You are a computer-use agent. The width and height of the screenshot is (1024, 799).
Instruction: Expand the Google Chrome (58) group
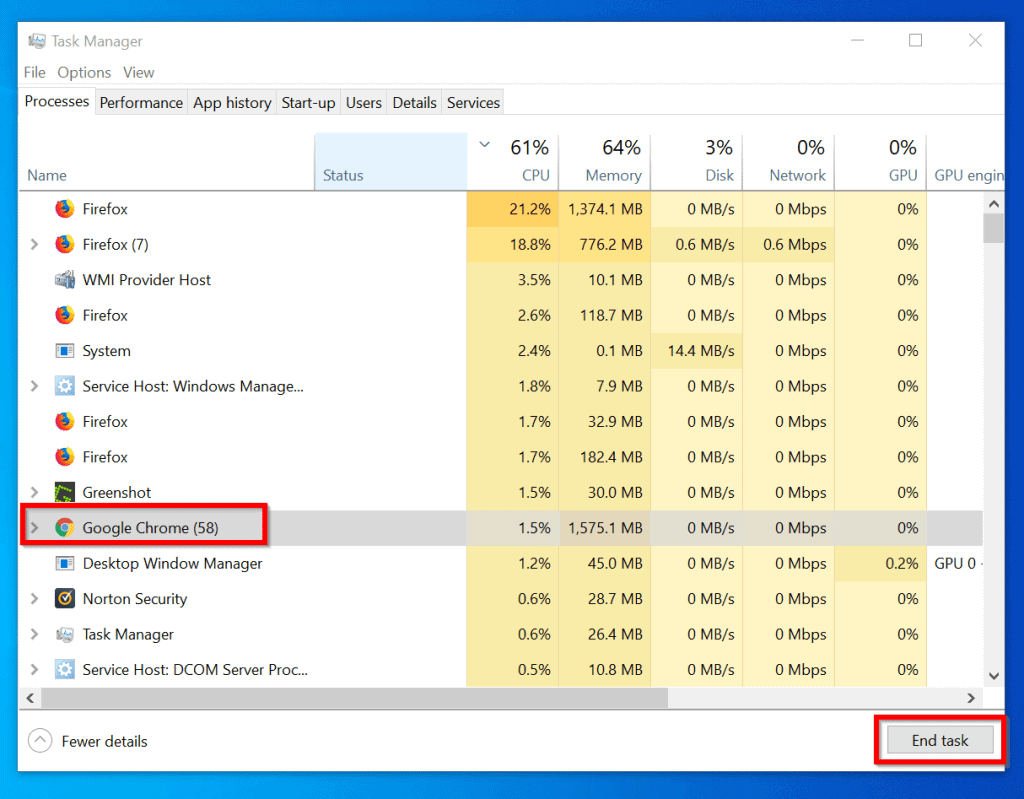35,528
